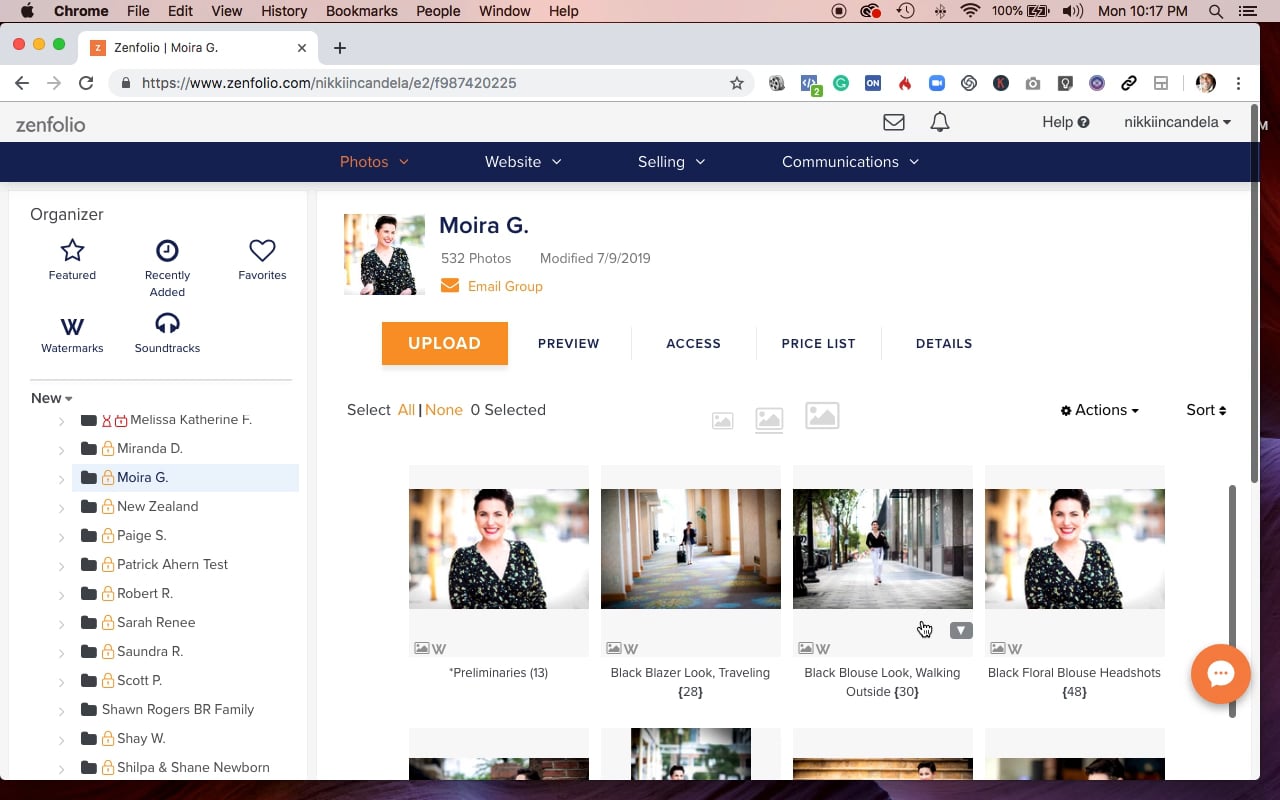The image size is (1280, 800).
Task: Open a new browser tab
Action: pyautogui.click(x=340, y=48)
